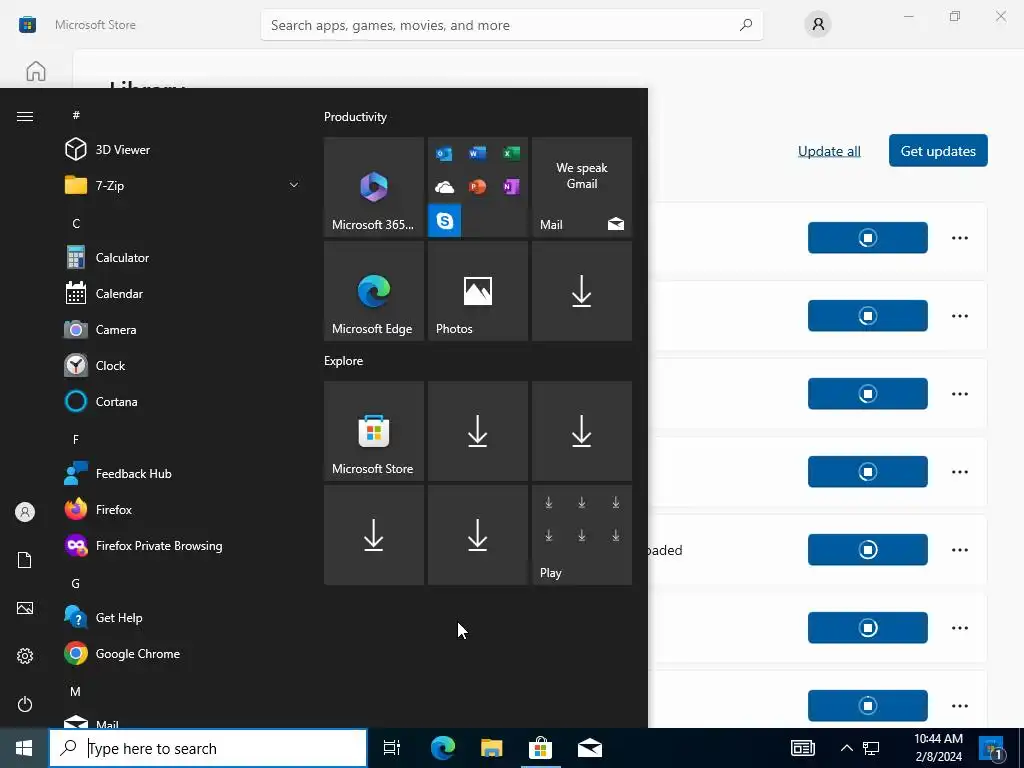
Task: Open the Calendar app
Action: [180, 294]
